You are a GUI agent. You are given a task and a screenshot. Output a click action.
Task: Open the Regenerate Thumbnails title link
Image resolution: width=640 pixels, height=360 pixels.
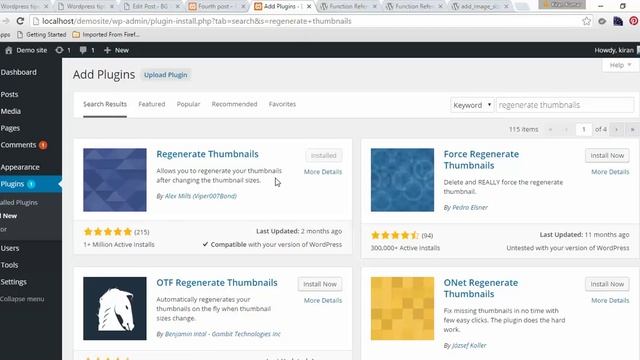click(x=207, y=154)
